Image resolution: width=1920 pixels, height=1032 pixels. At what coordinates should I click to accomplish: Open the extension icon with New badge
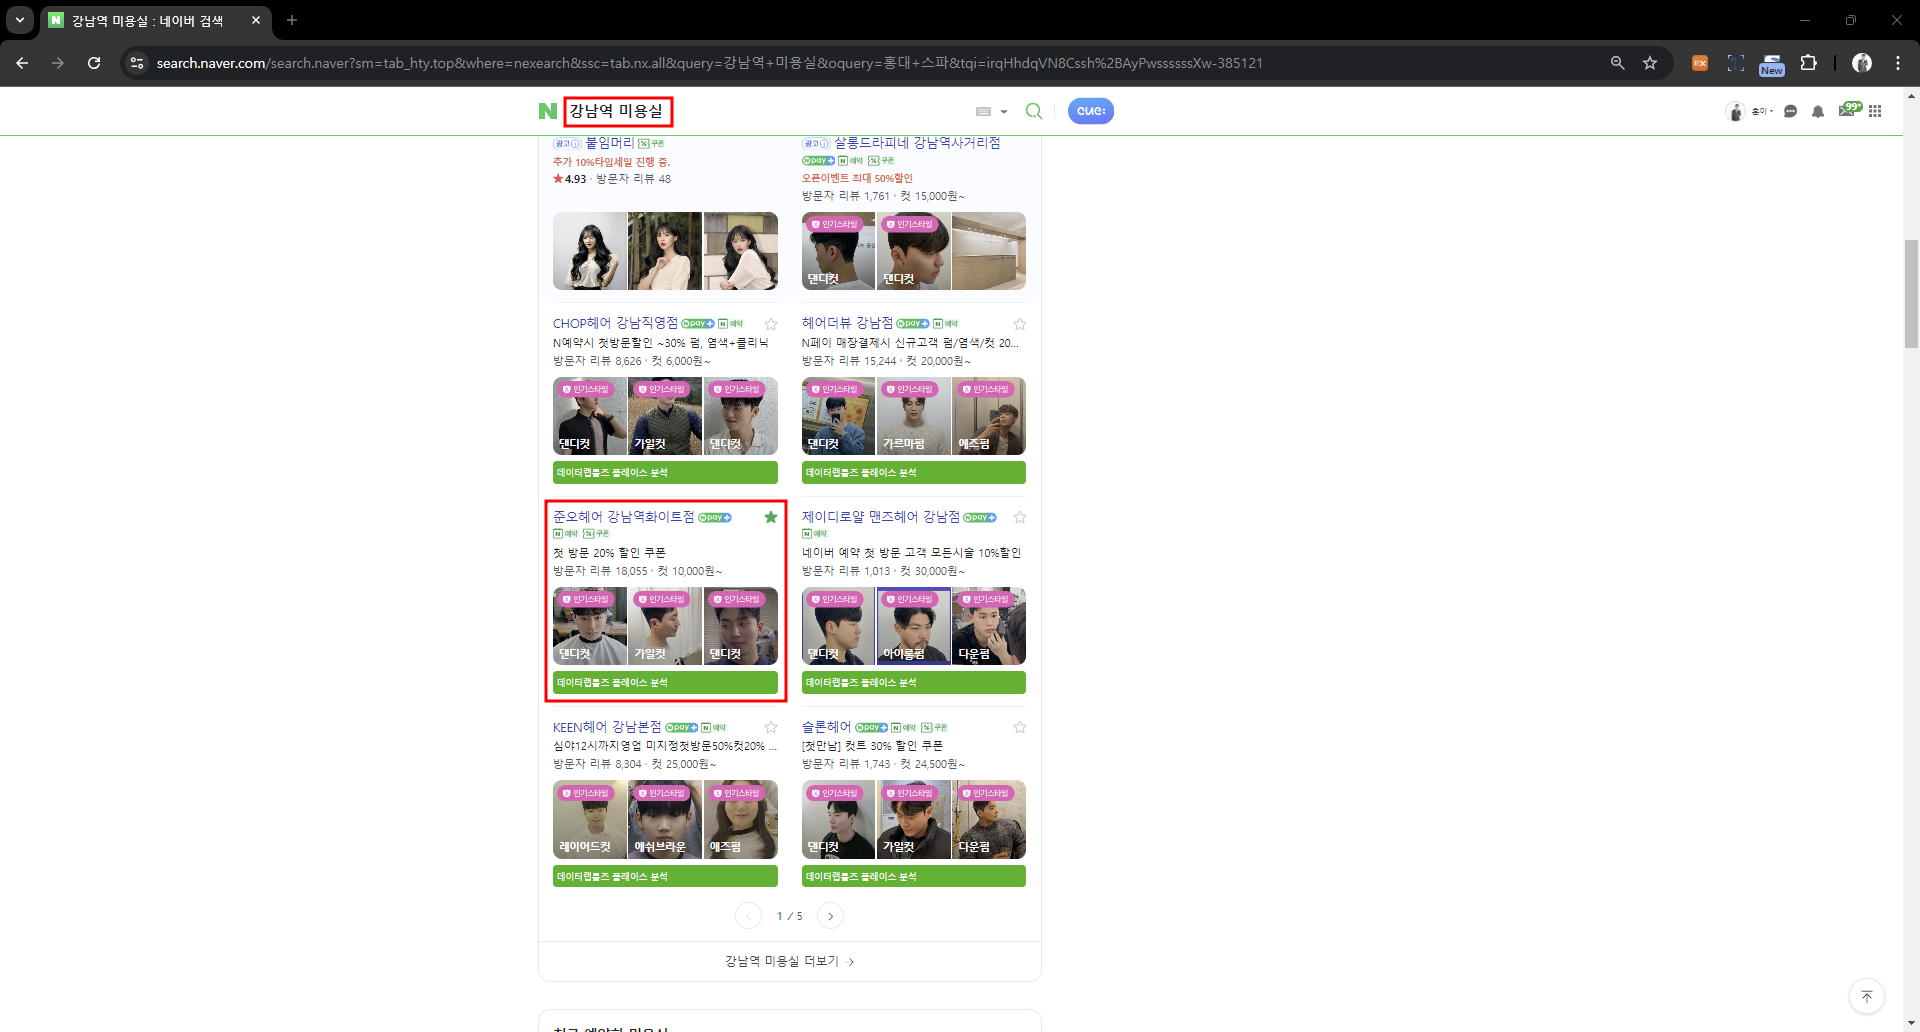pos(1772,65)
